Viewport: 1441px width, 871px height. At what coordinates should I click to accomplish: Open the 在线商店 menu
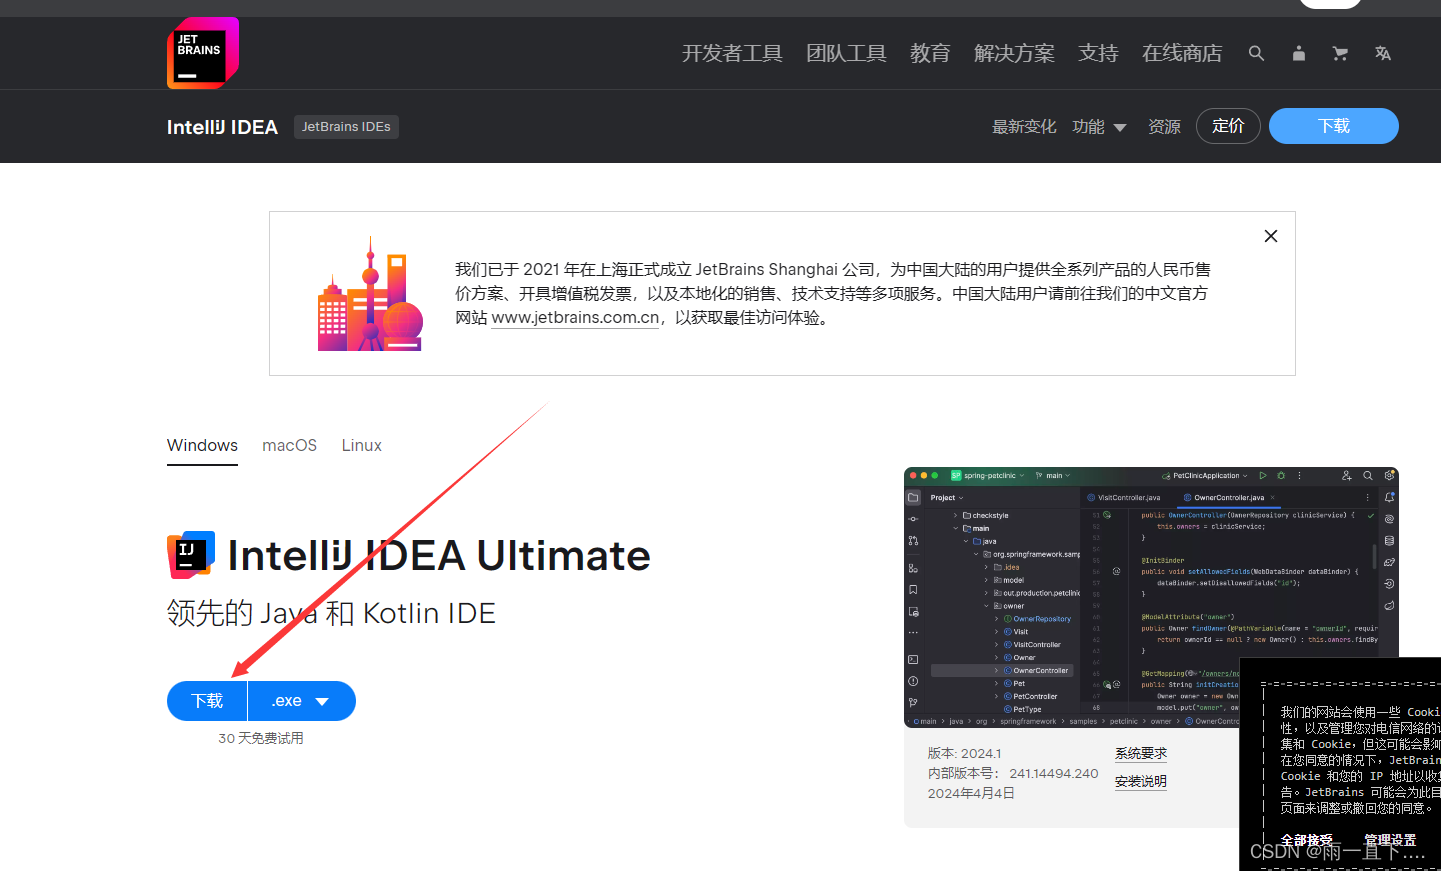[x=1182, y=53]
